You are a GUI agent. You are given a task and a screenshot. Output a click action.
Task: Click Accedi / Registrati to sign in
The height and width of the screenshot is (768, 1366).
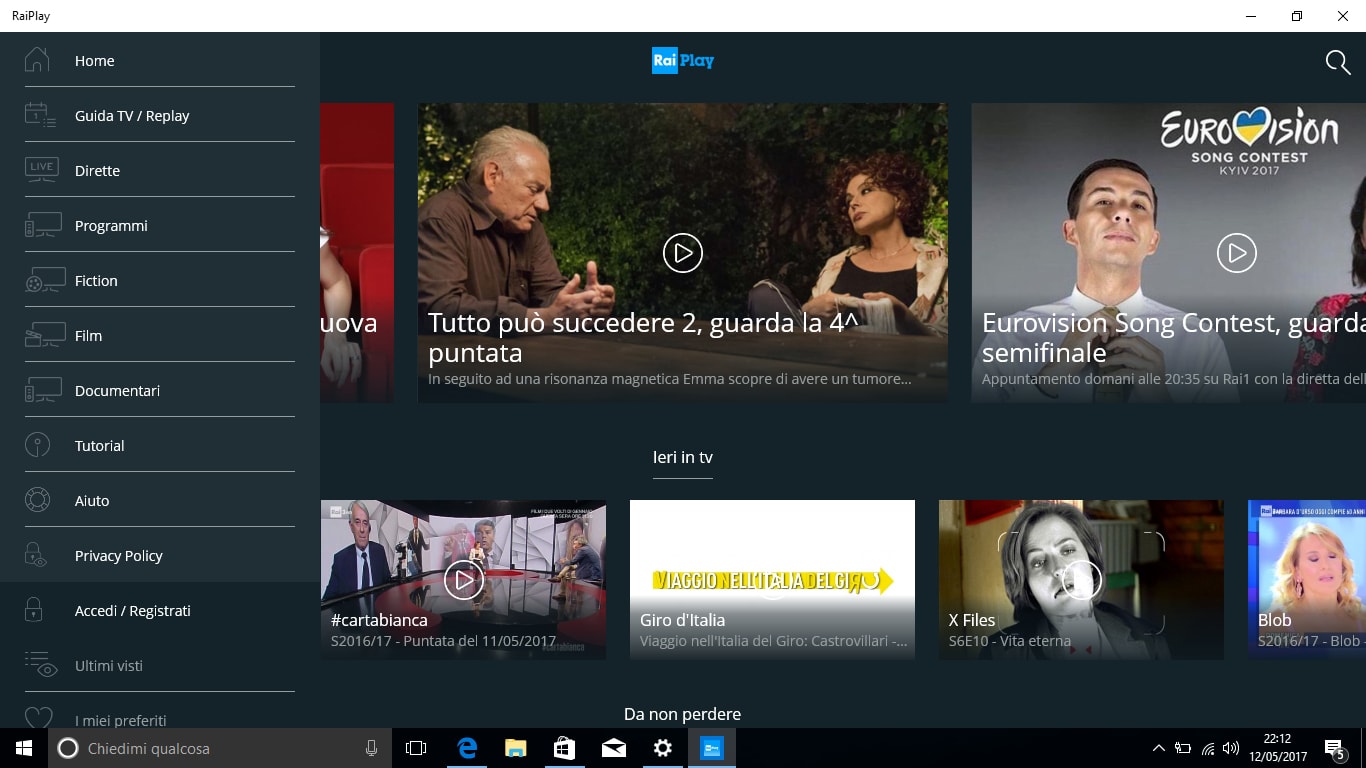[160, 610]
